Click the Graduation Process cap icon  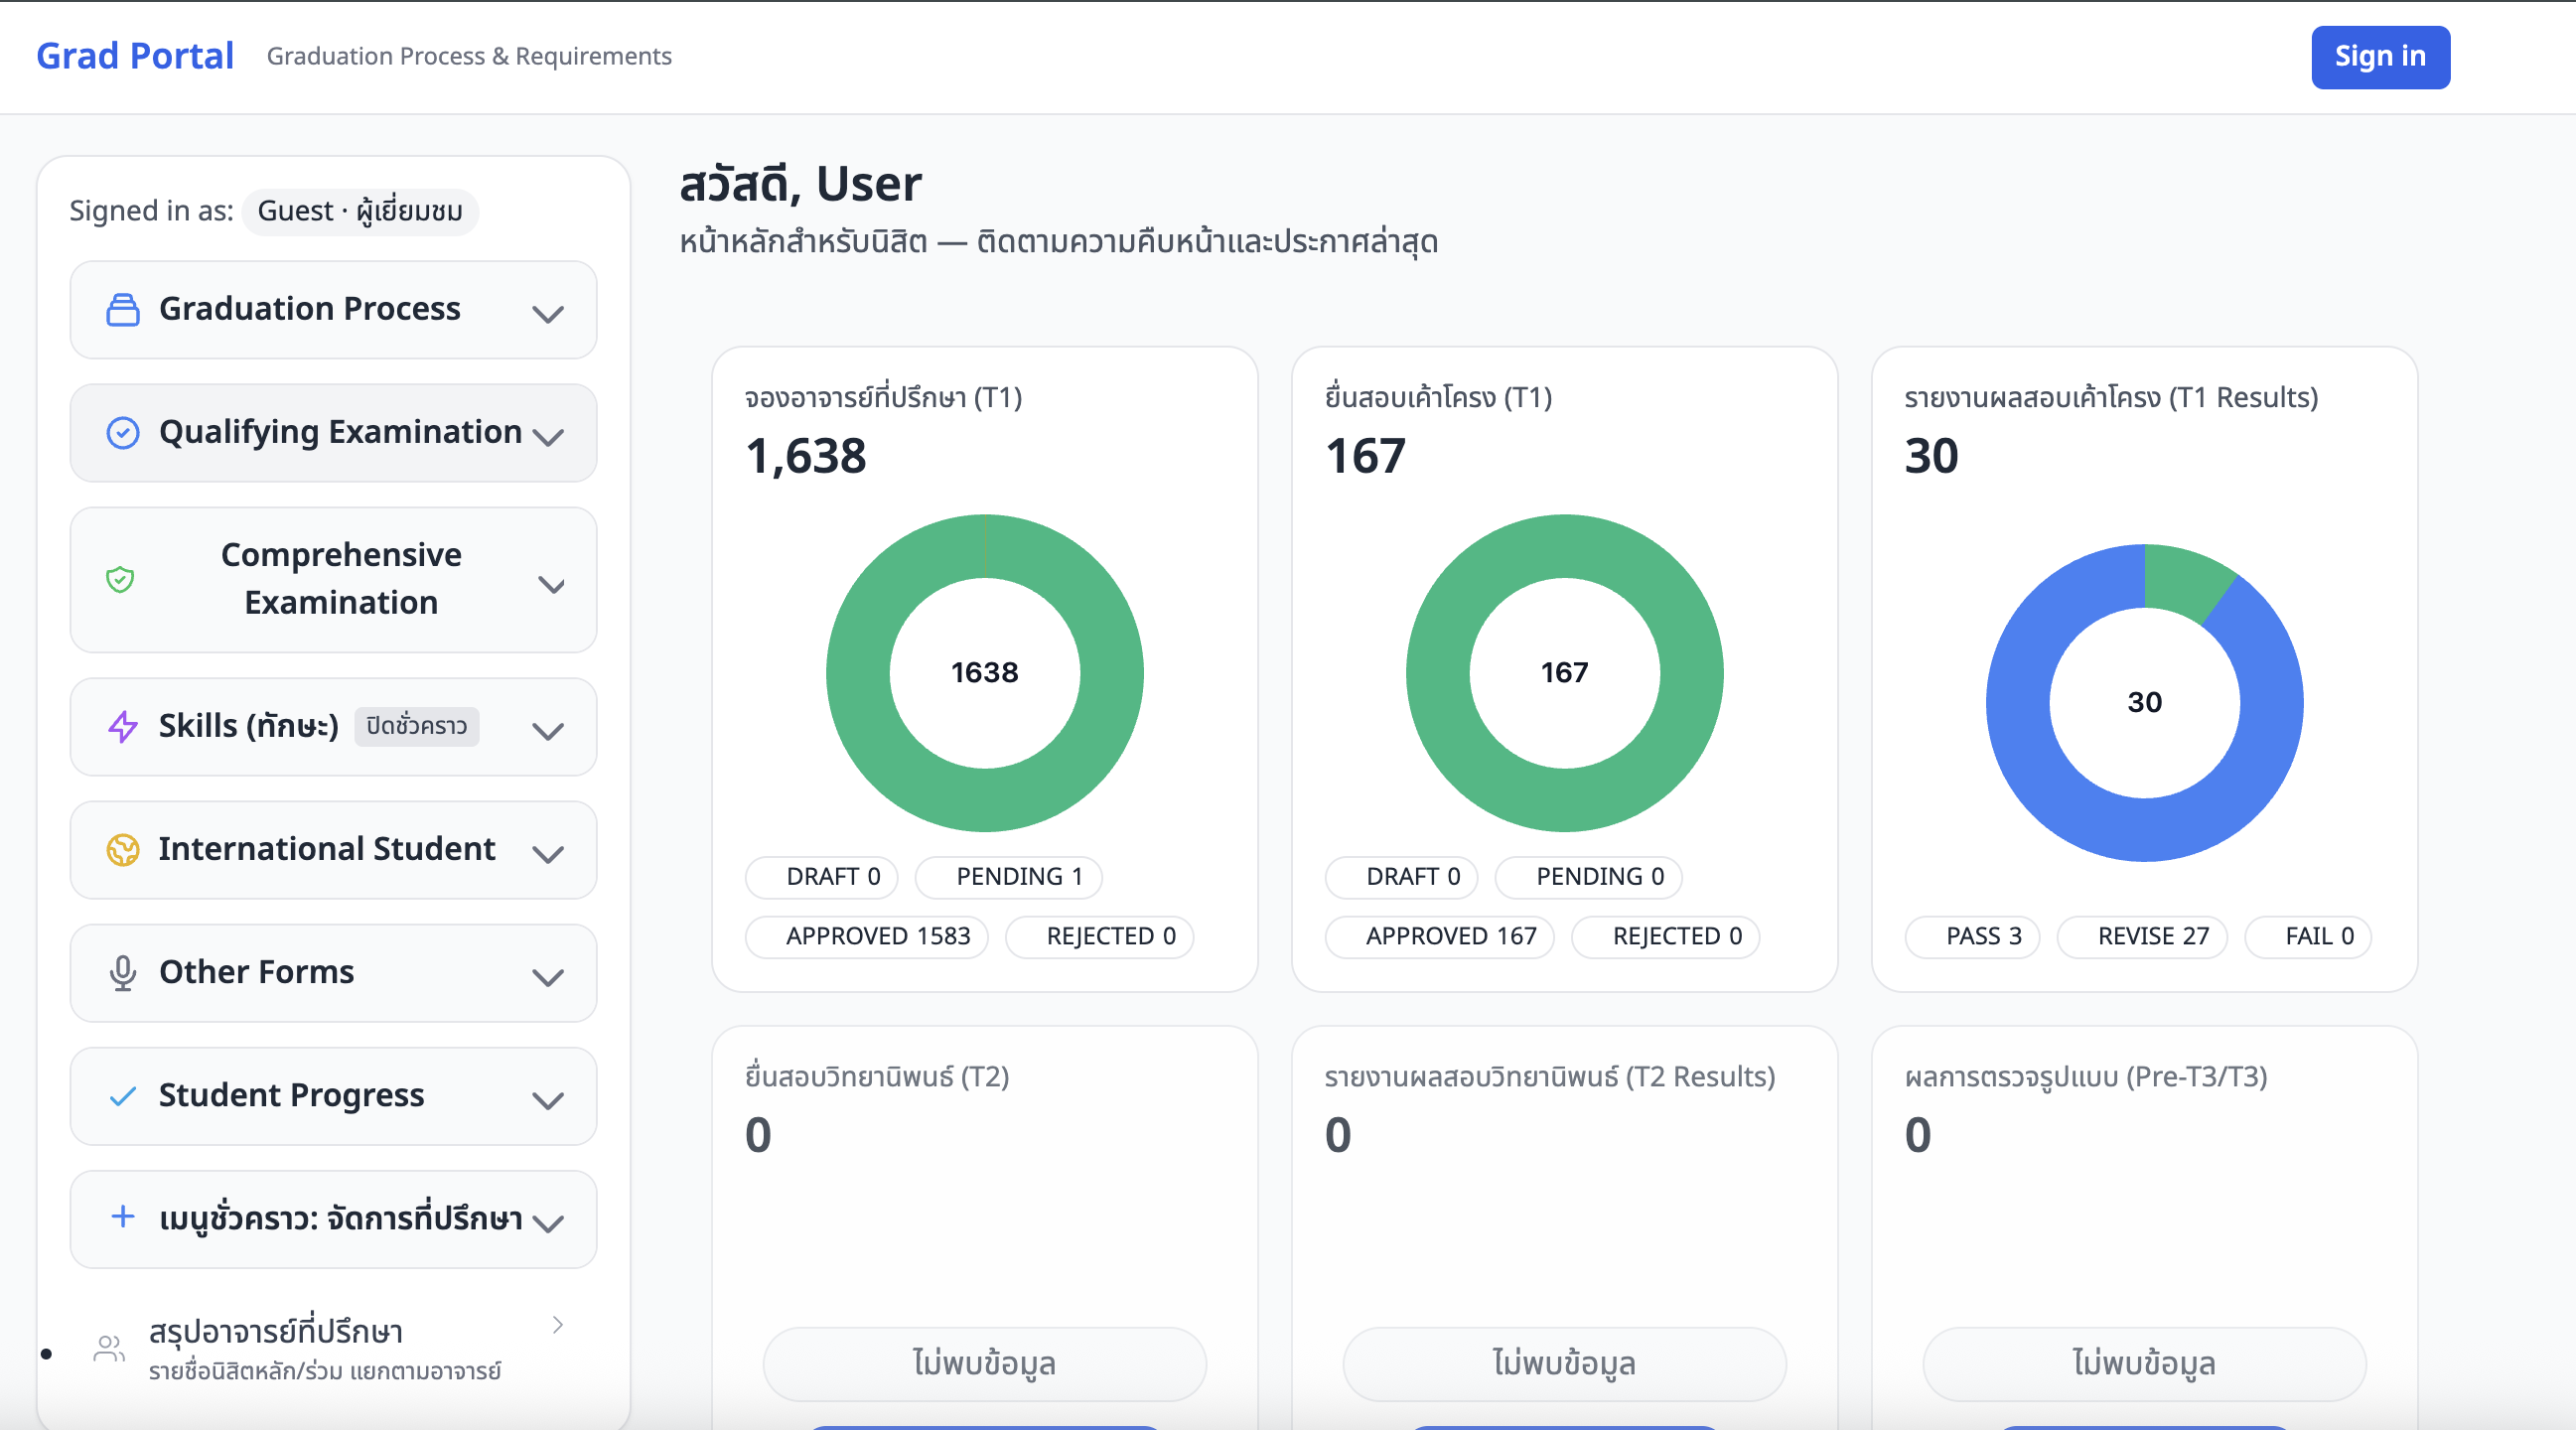click(122, 310)
